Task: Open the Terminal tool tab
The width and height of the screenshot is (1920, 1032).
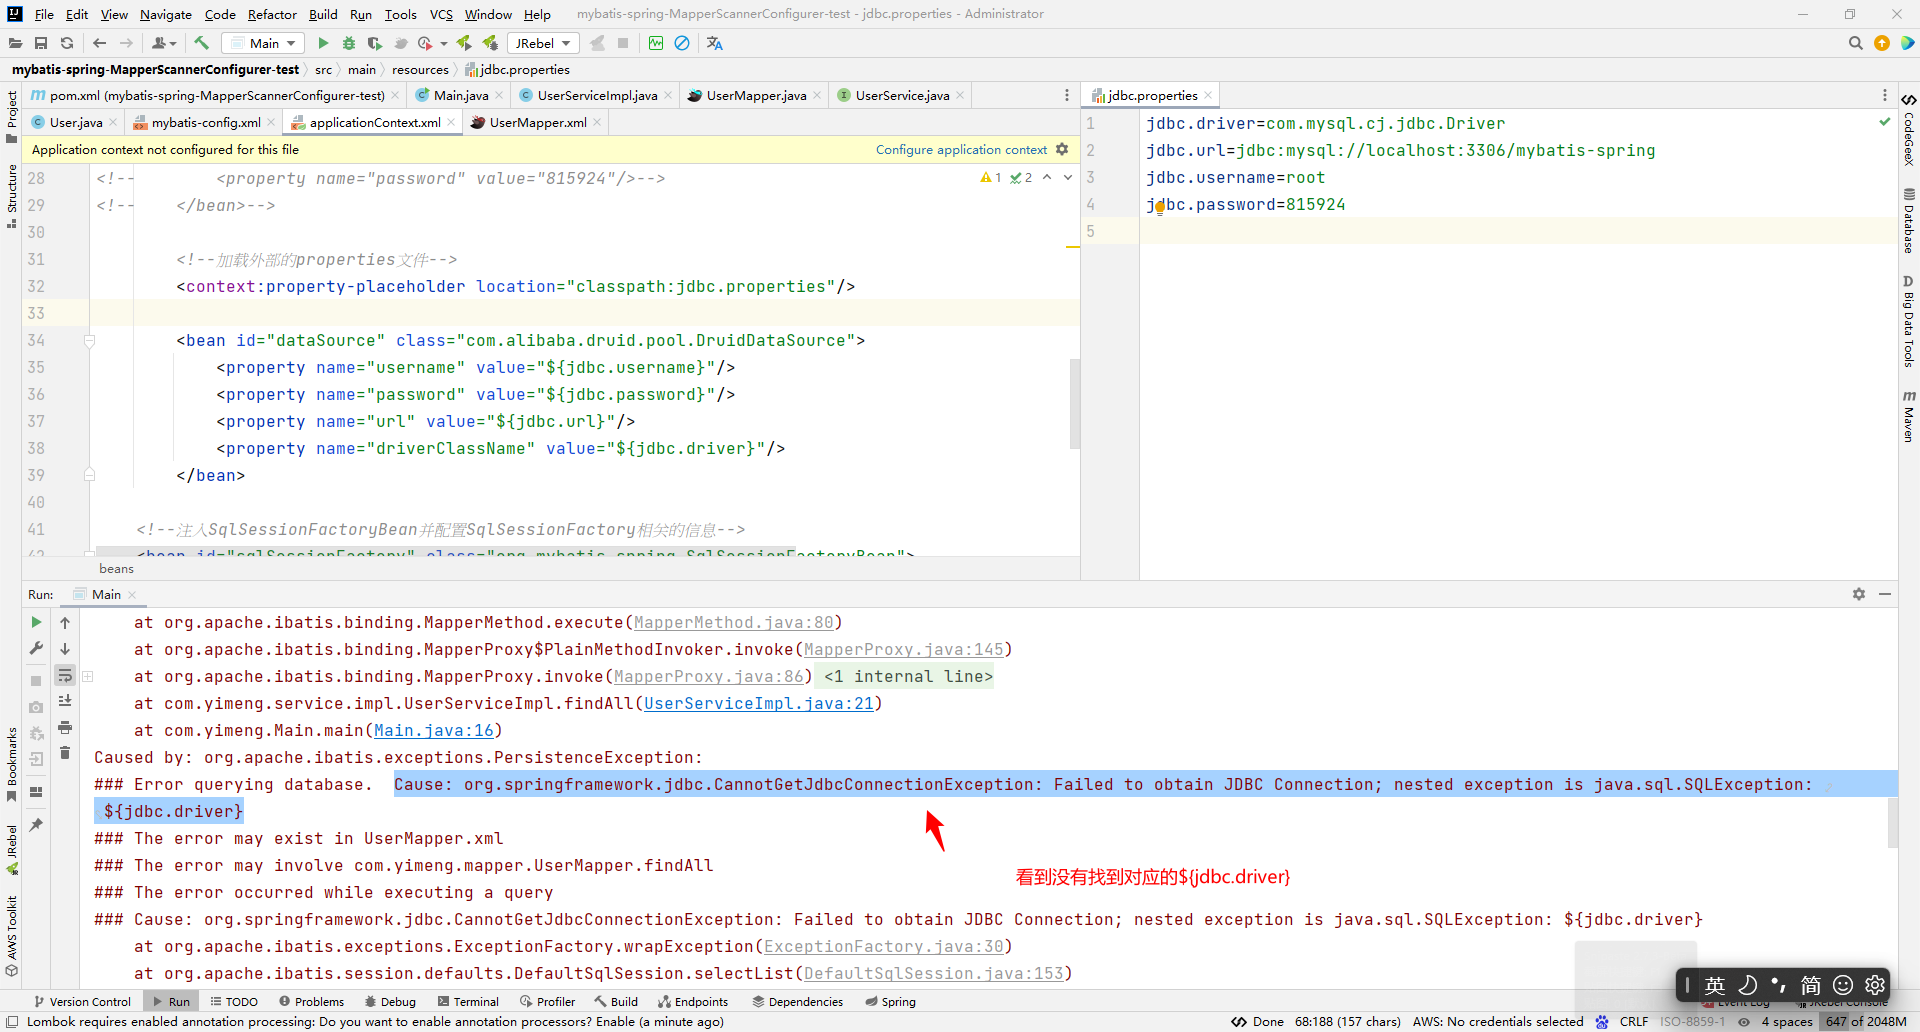Action: 468,1001
